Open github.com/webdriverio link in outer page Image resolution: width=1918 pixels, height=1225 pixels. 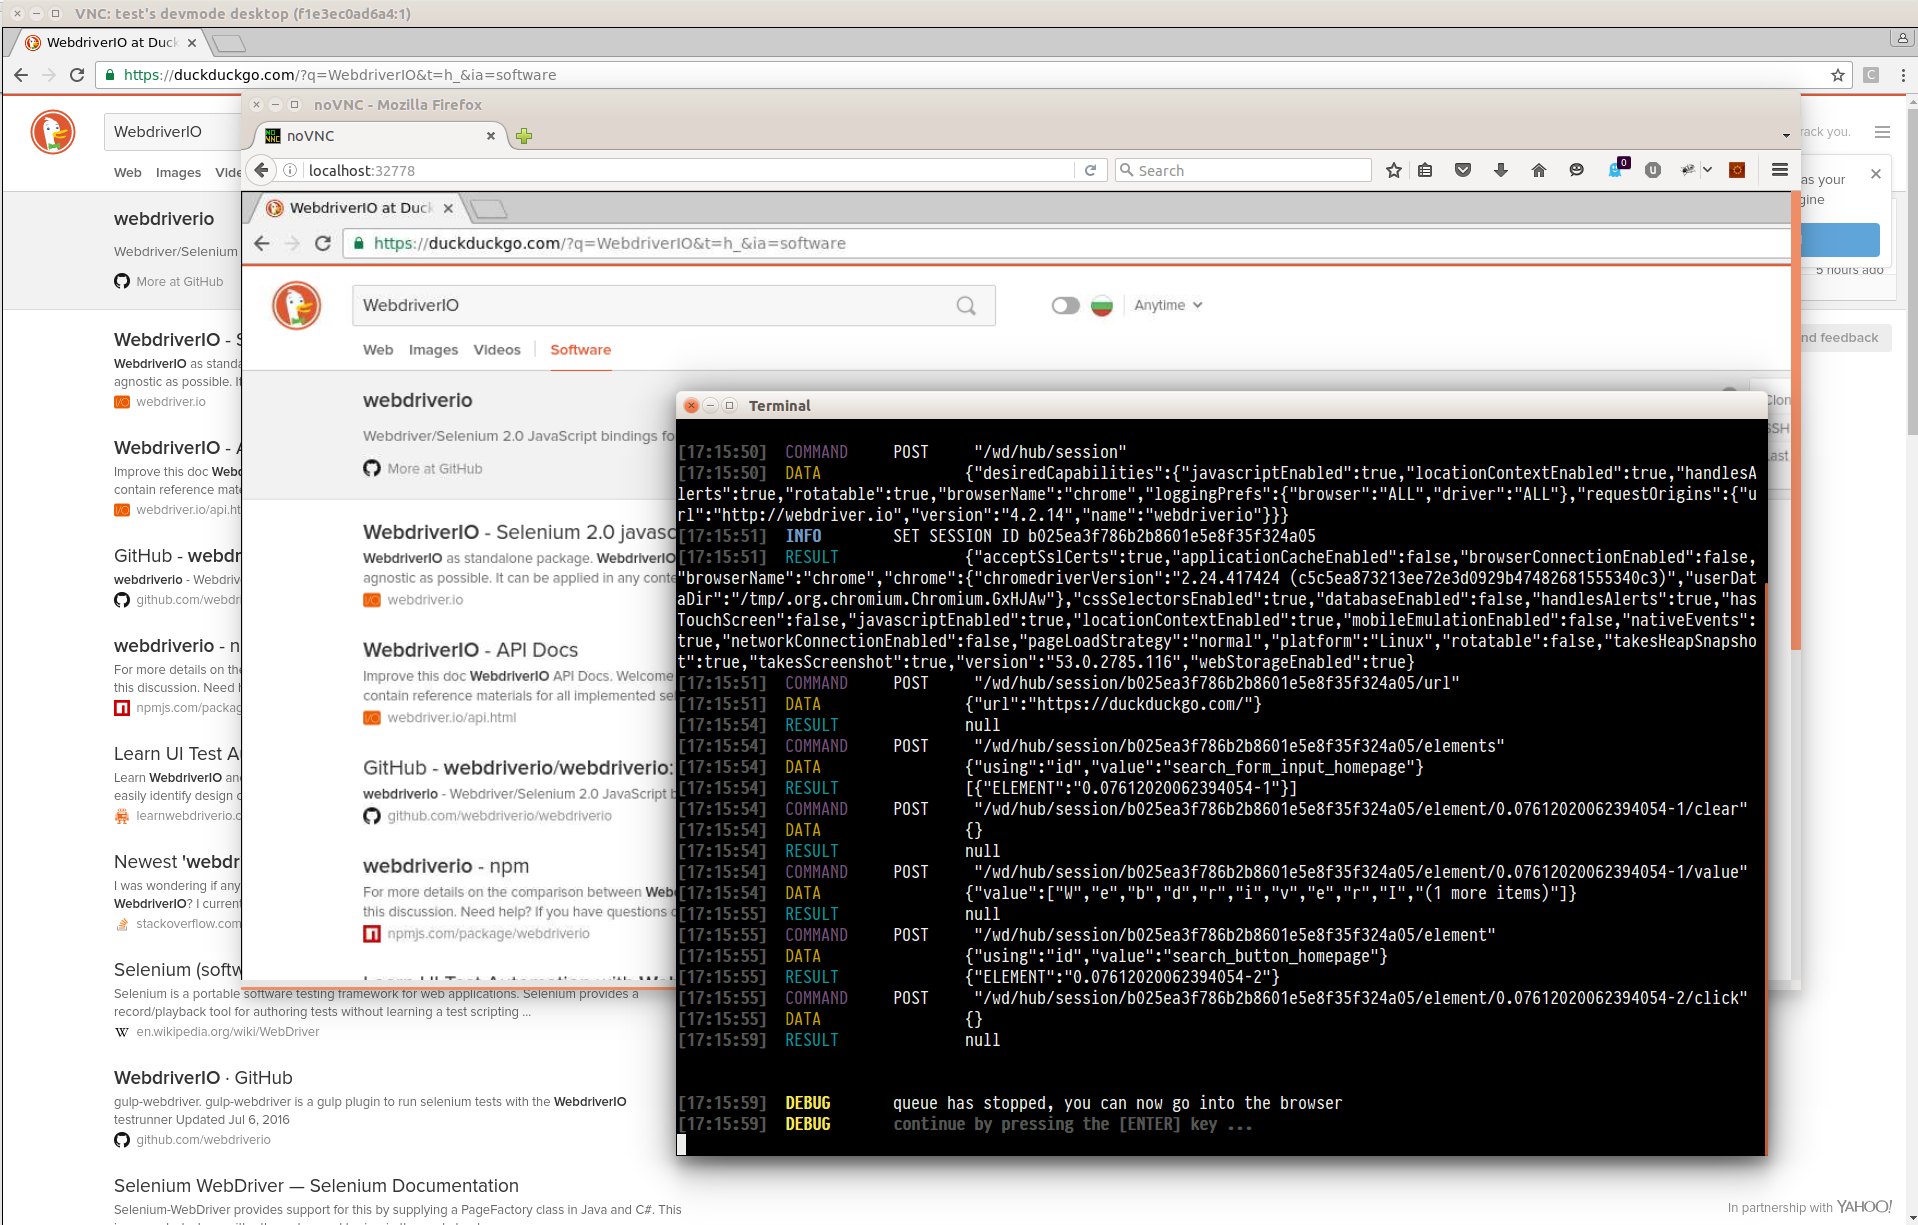203,1140
